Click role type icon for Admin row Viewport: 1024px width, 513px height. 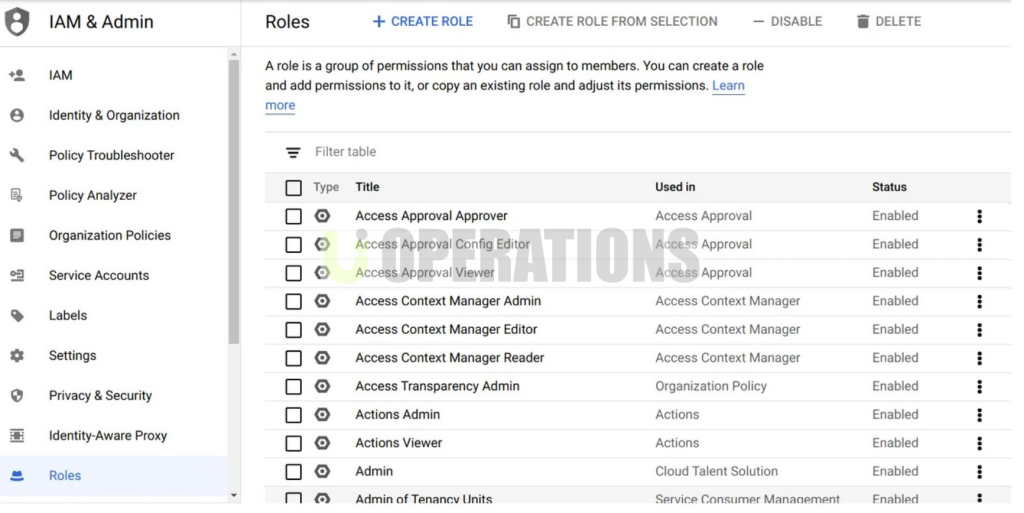point(322,471)
